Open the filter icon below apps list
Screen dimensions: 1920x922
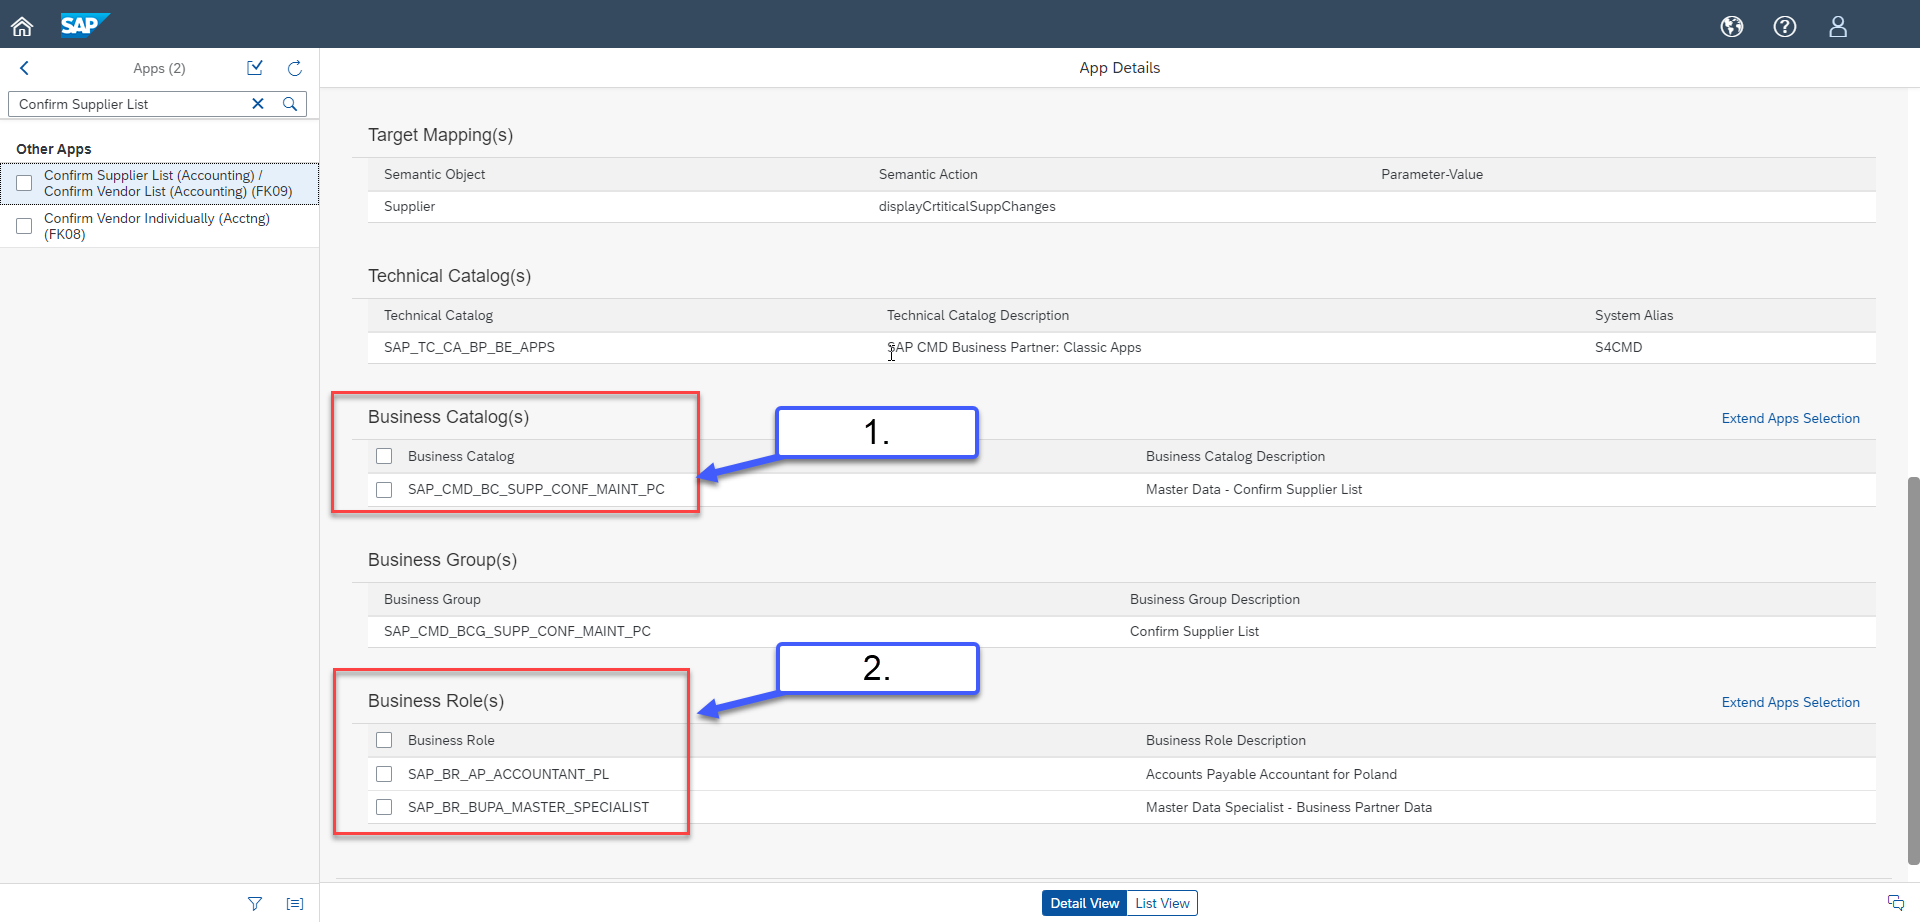pyautogui.click(x=255, y=903)
